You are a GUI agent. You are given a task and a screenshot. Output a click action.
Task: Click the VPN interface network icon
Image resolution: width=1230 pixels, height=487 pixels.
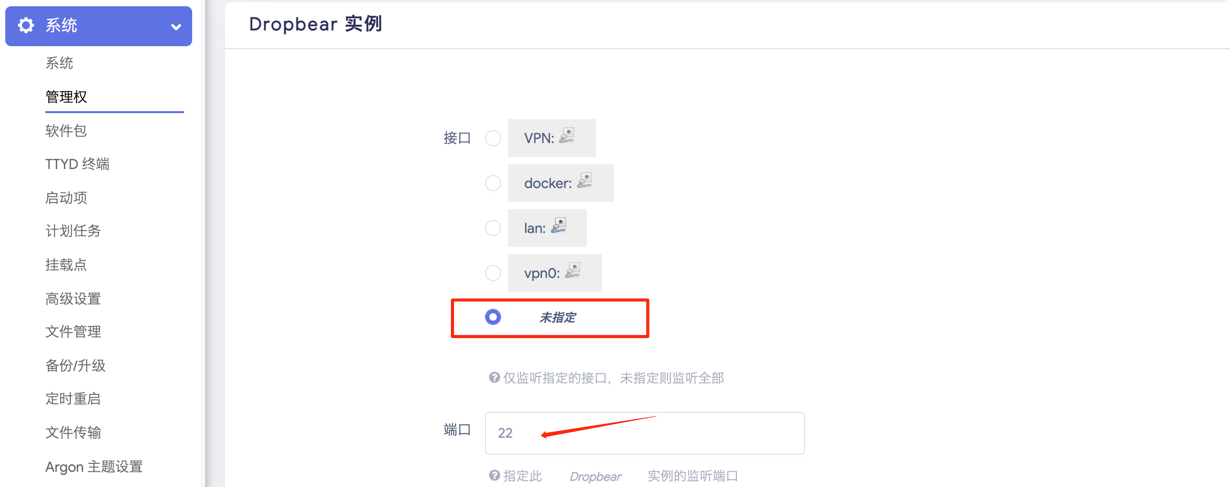coord(567,137)
